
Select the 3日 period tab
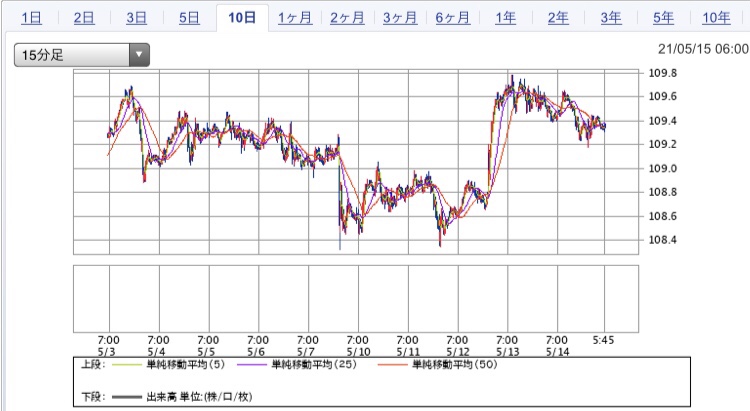click(136, 18)
